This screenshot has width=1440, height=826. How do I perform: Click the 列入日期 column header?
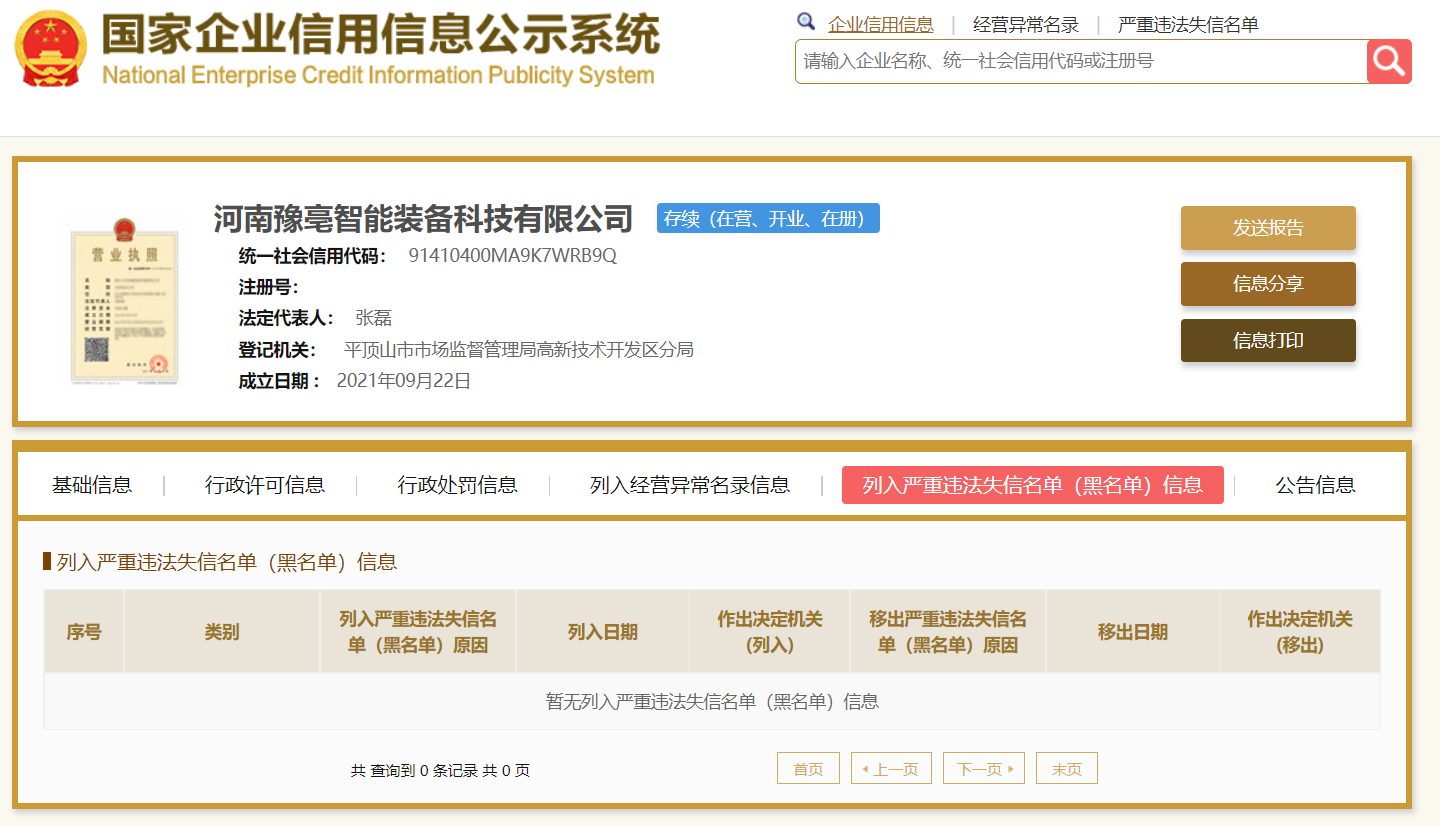click(x=603, y=631)
